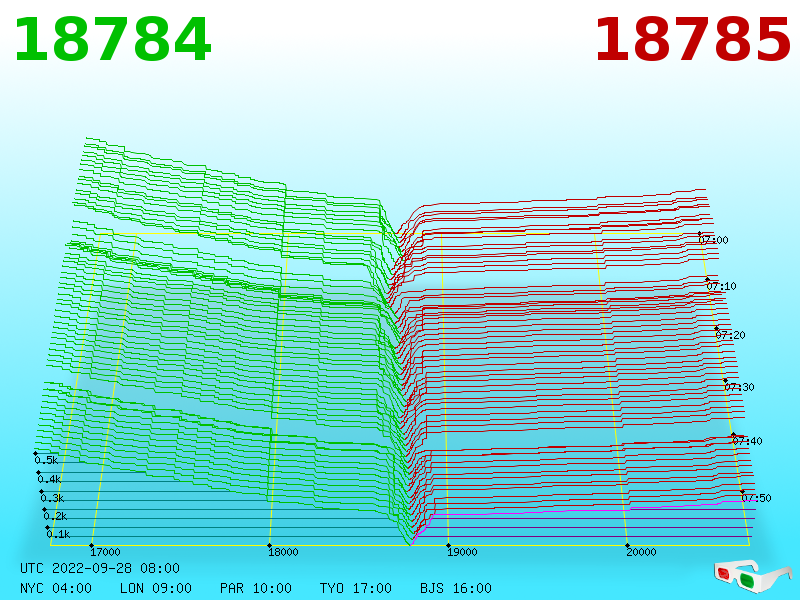
Task: Click the 3D anaglyph glasses icon
Action: 752,576
